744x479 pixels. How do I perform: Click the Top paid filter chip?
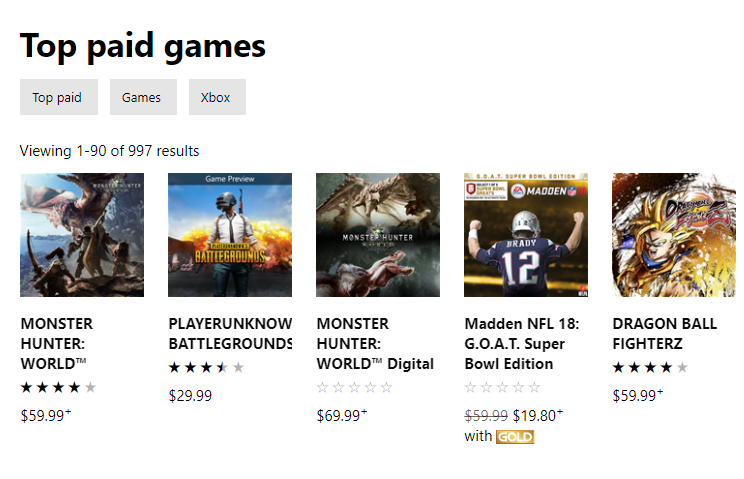pyautogui.click(x=59, y=97)
